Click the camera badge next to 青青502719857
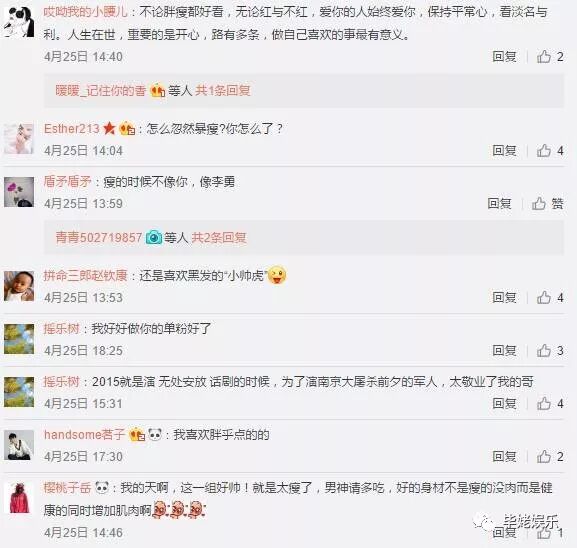The image size is (577, 548). pyautogui.click(x=154, y=237)
